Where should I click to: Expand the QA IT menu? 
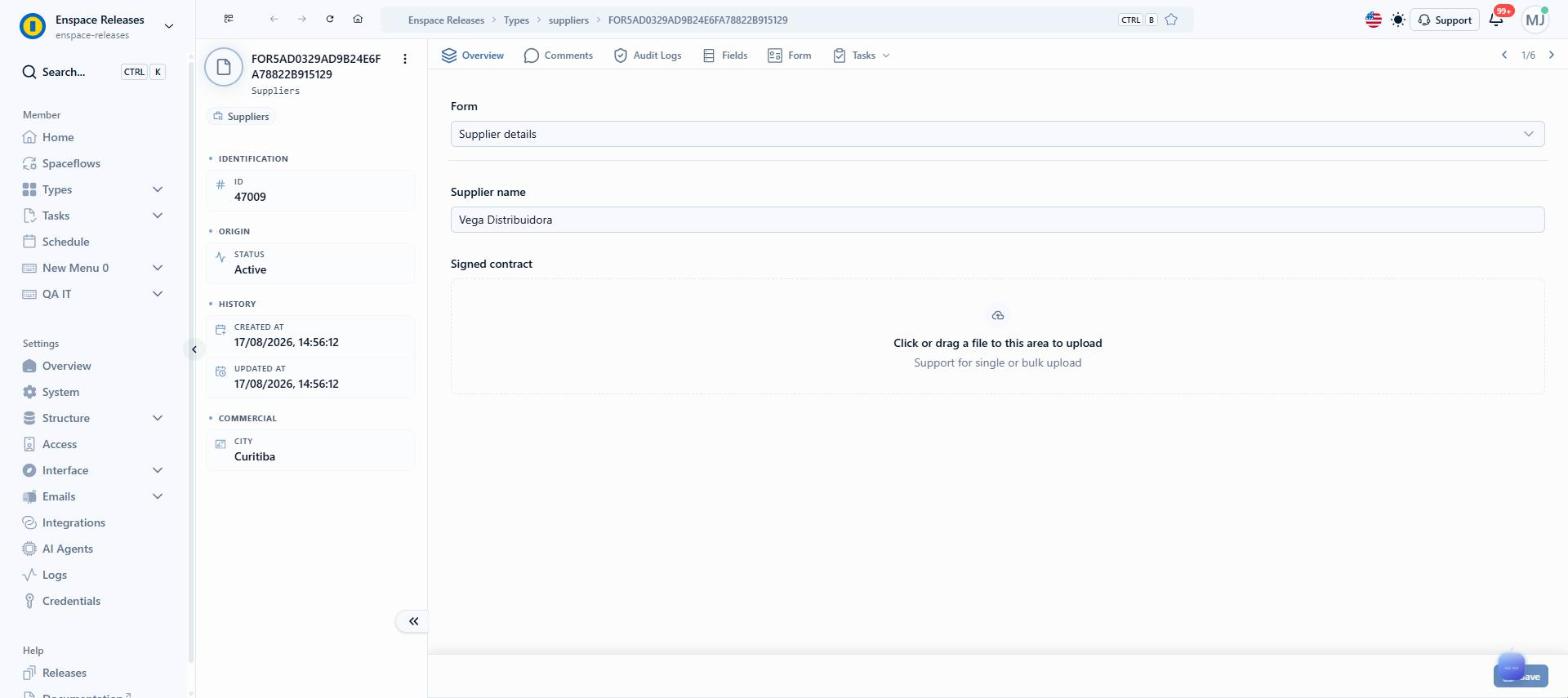click(157, 294)
